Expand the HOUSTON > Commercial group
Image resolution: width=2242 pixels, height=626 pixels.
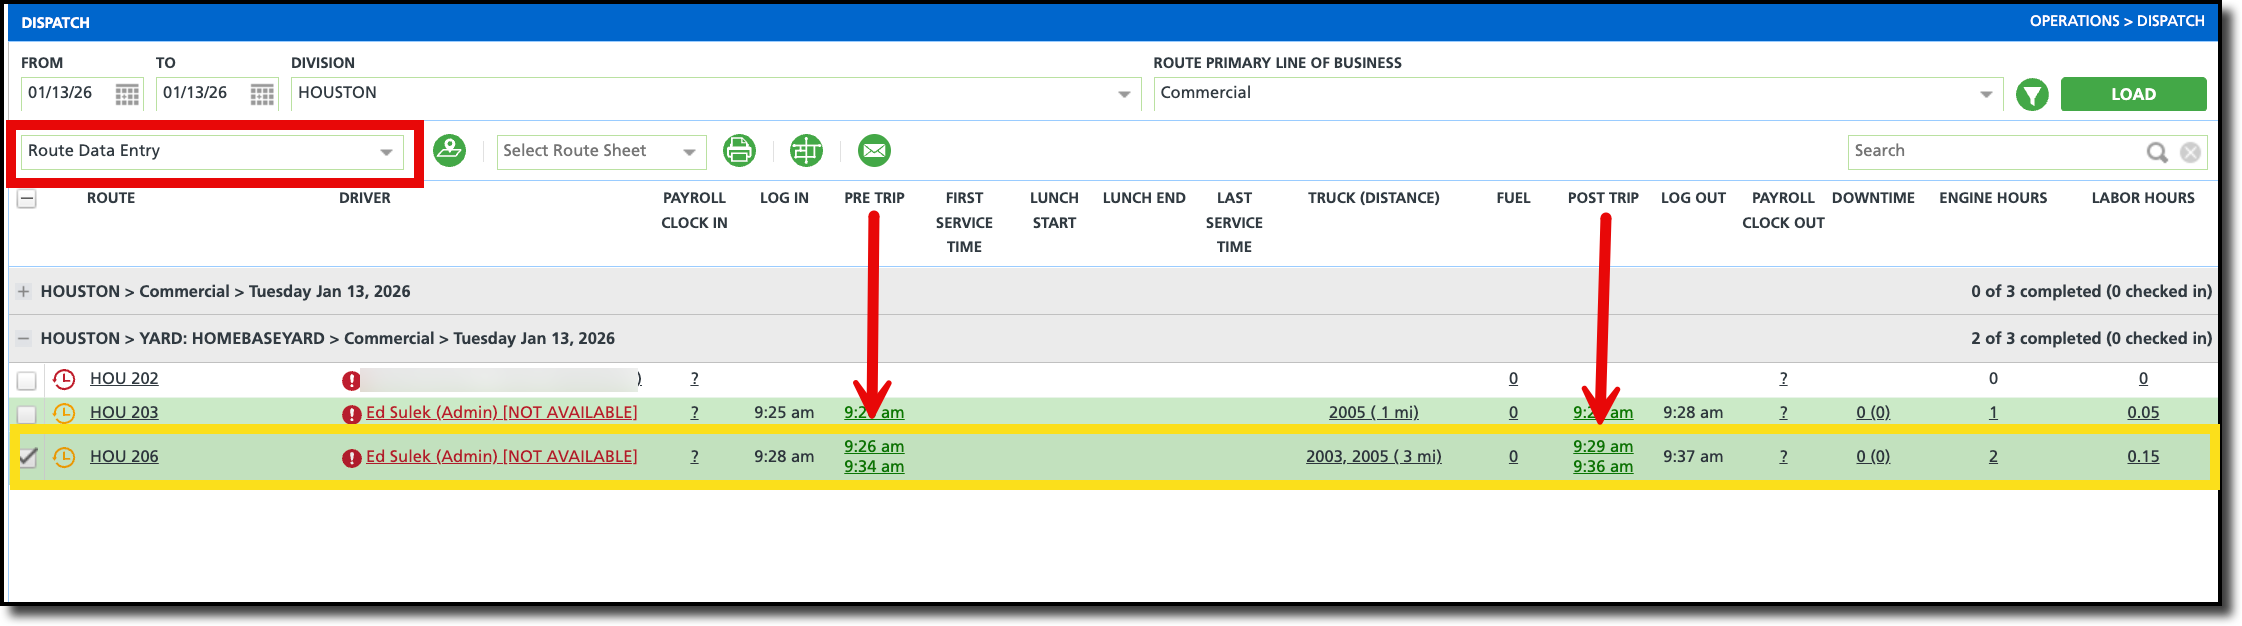coord(23,292)
